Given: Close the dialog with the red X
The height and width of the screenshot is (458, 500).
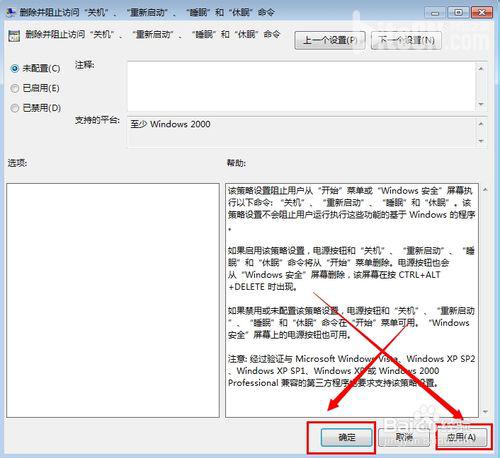Looking at the screenshot, I should (482, 13).
